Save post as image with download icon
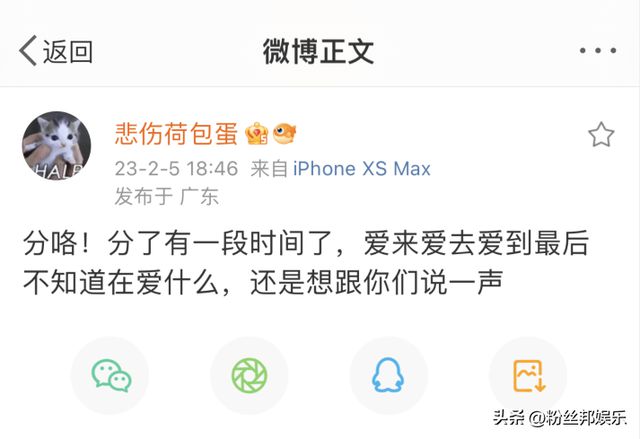Image resolution: width=640 pixels, height=439 pixels. pos(528,375)
